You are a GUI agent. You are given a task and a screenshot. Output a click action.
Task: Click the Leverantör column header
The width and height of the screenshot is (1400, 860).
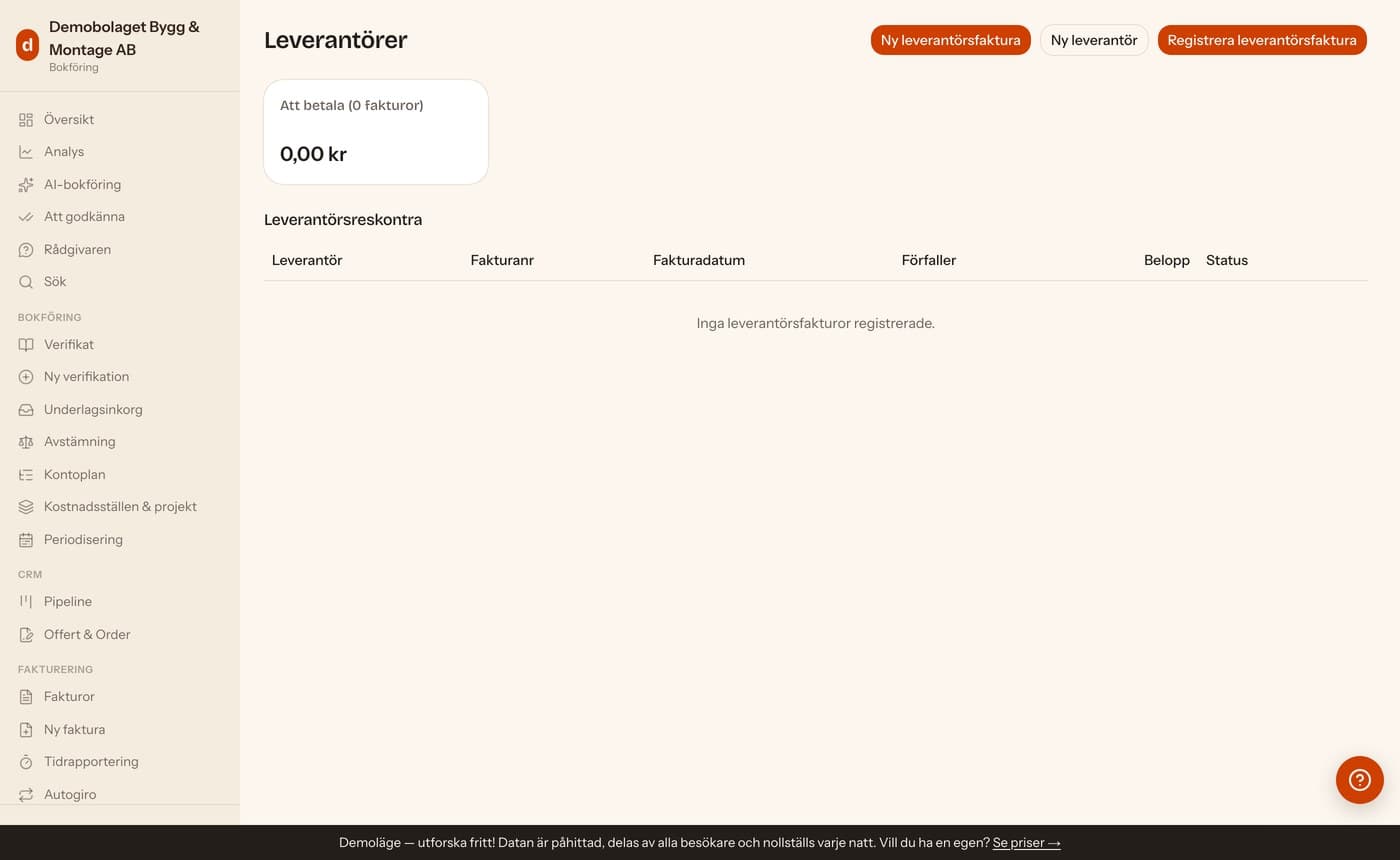tap(307, 260)
